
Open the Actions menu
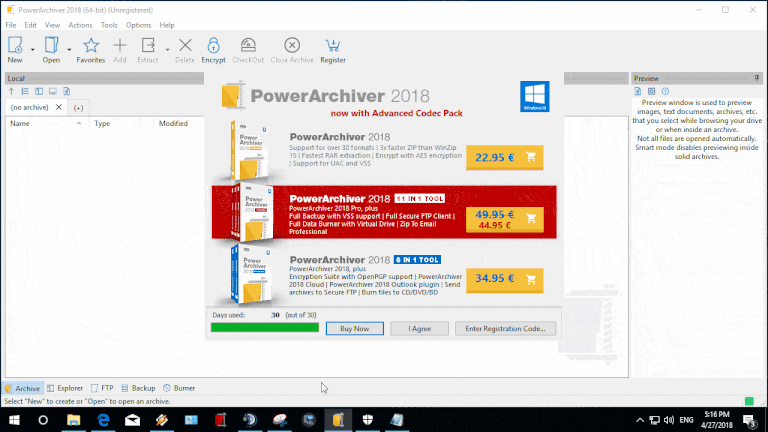click(x=81, y=24)
